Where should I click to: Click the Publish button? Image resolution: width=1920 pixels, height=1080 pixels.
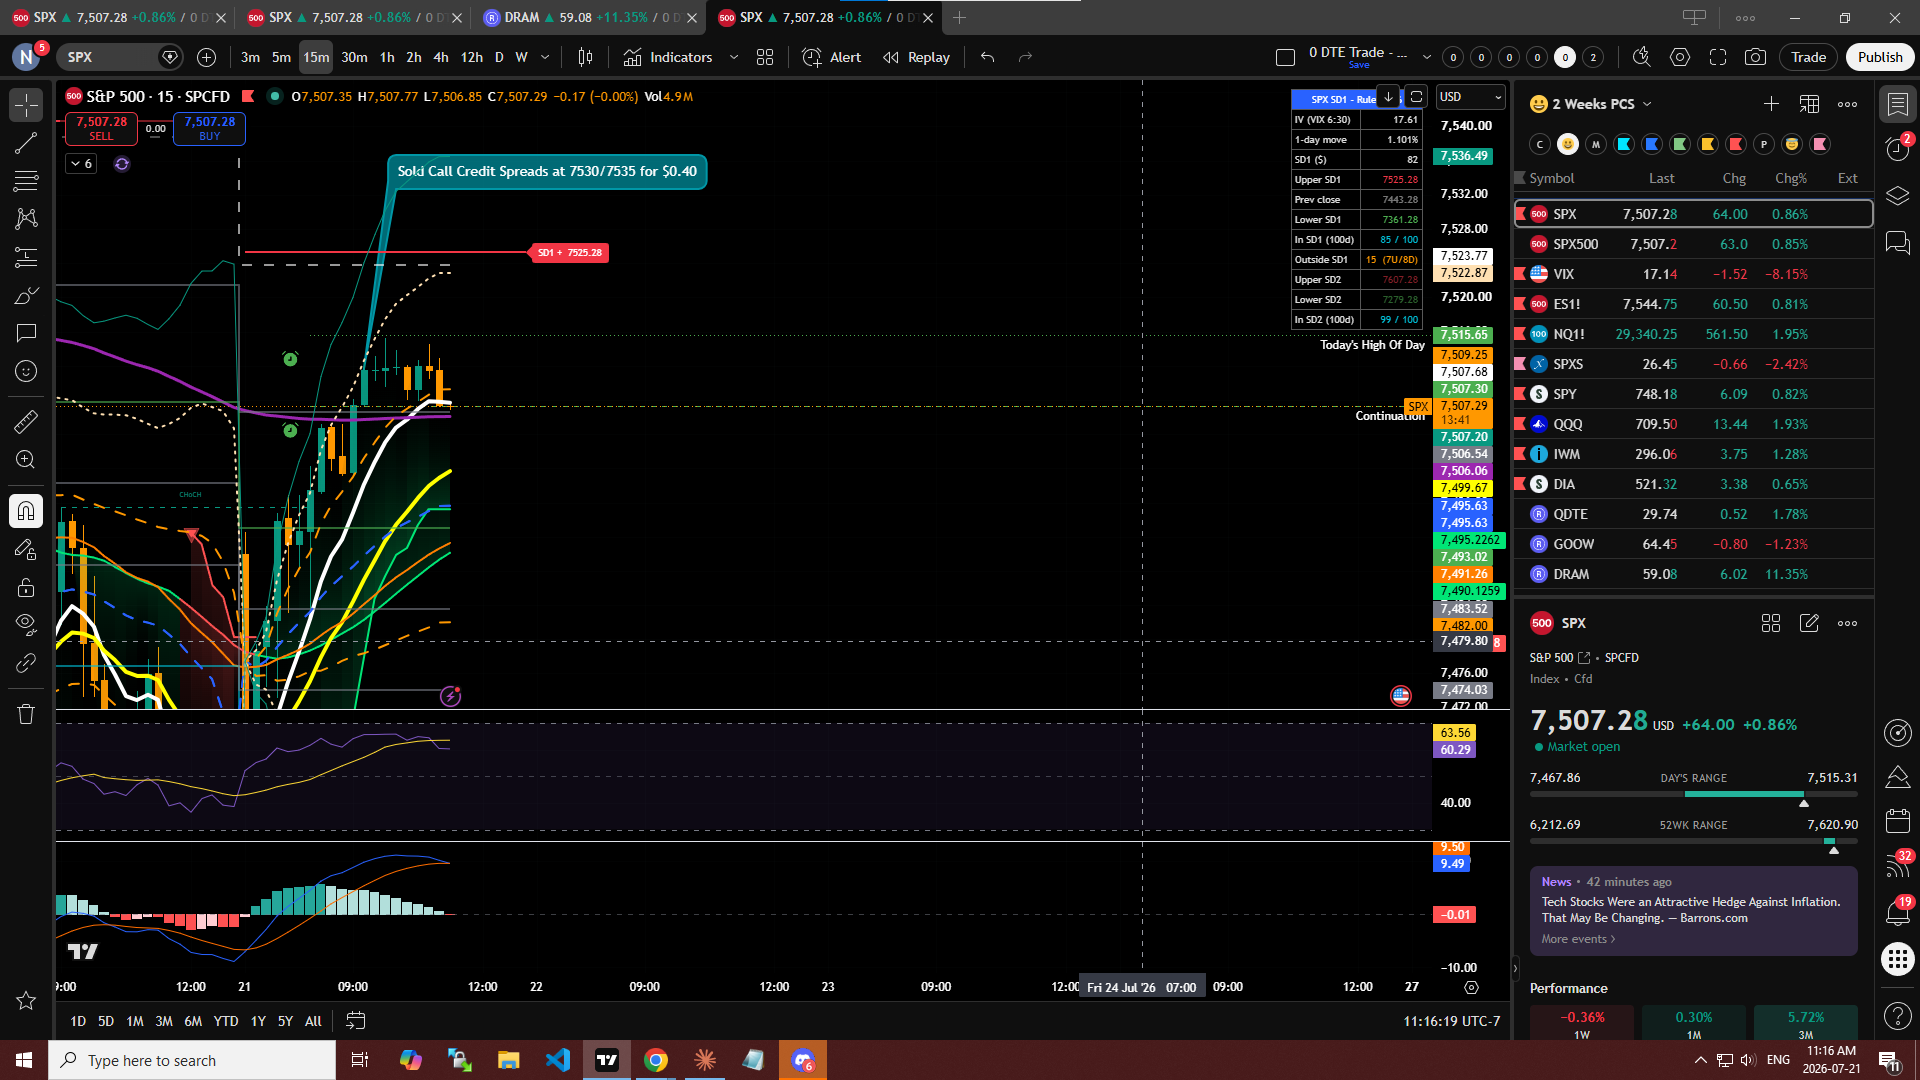tap(1880, 57)
